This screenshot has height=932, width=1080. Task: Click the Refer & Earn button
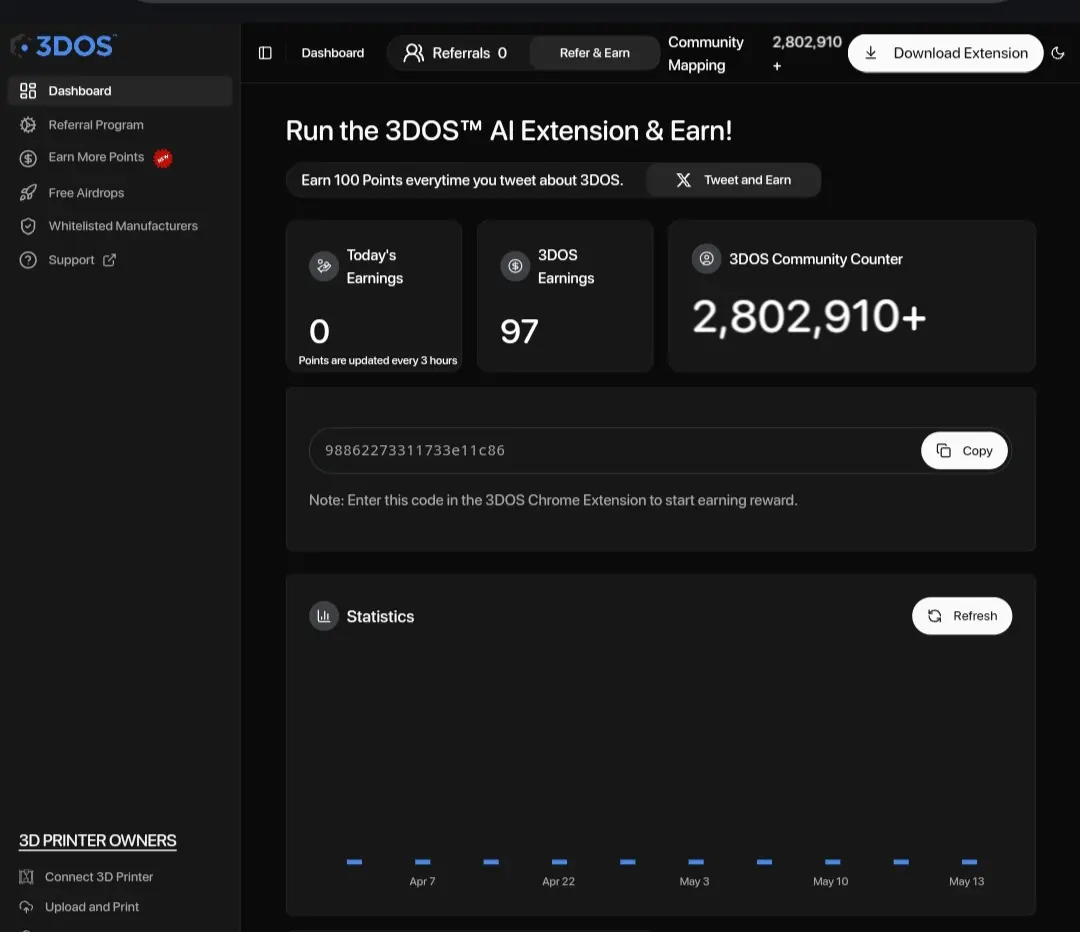pyautogui.click(x=594, y=53)
